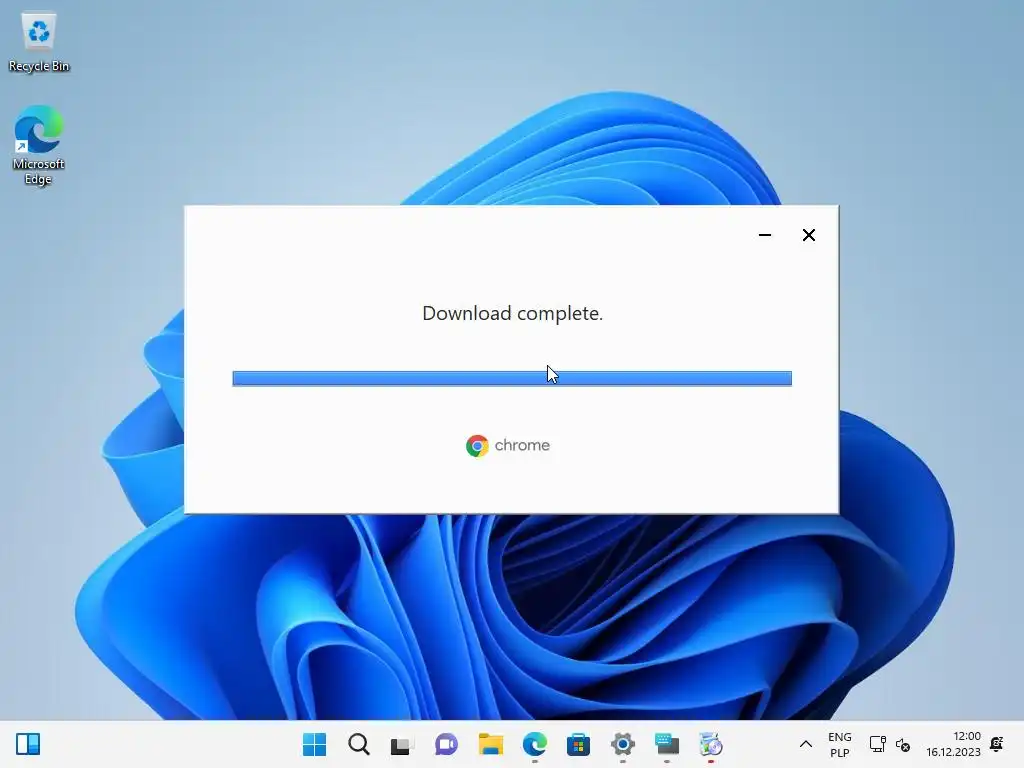The image size is (1024, 768).
Task: Open the Widgets panel from taskbar
Action: coord(28,744)
